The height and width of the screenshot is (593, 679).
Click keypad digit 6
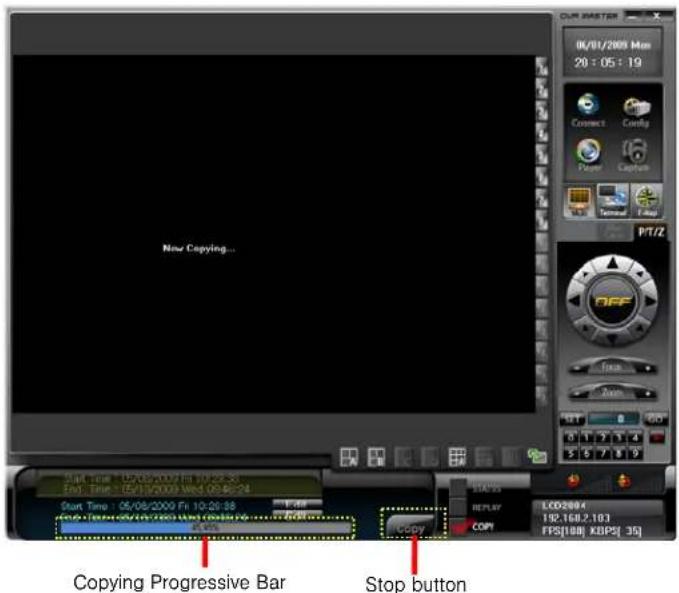point(587,453)
